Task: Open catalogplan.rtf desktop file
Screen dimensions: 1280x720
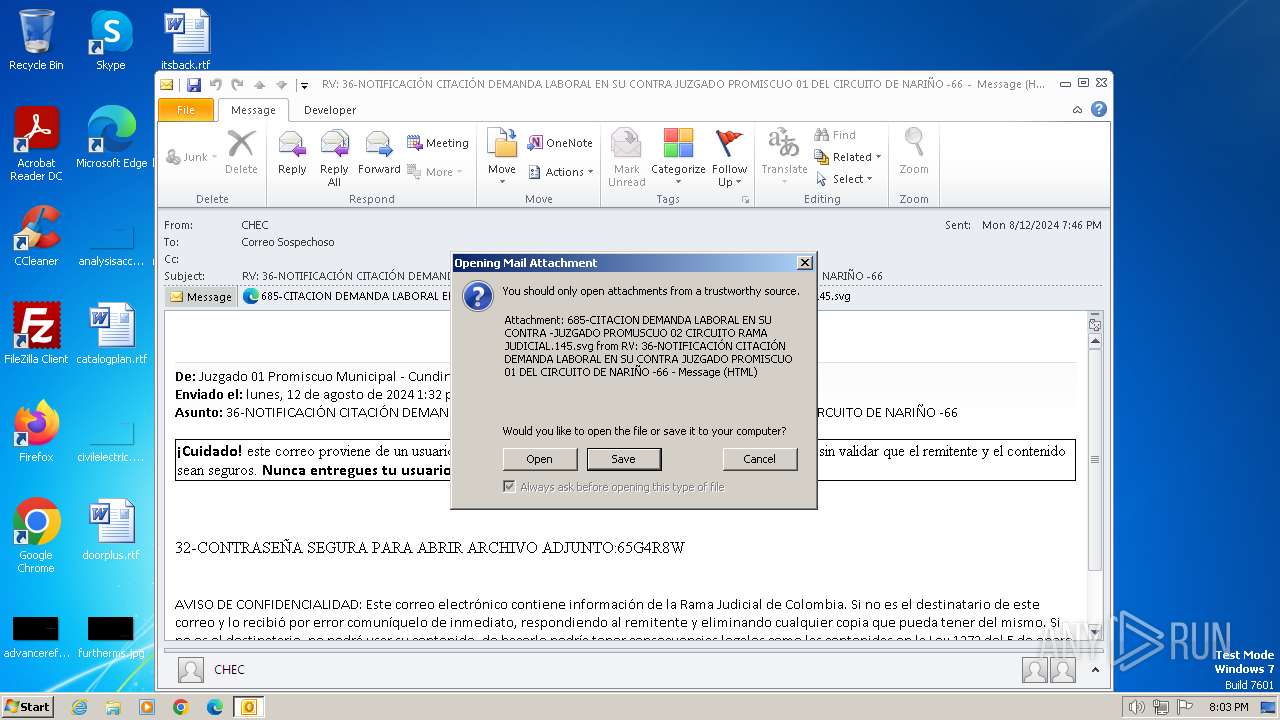Action: 111,334
